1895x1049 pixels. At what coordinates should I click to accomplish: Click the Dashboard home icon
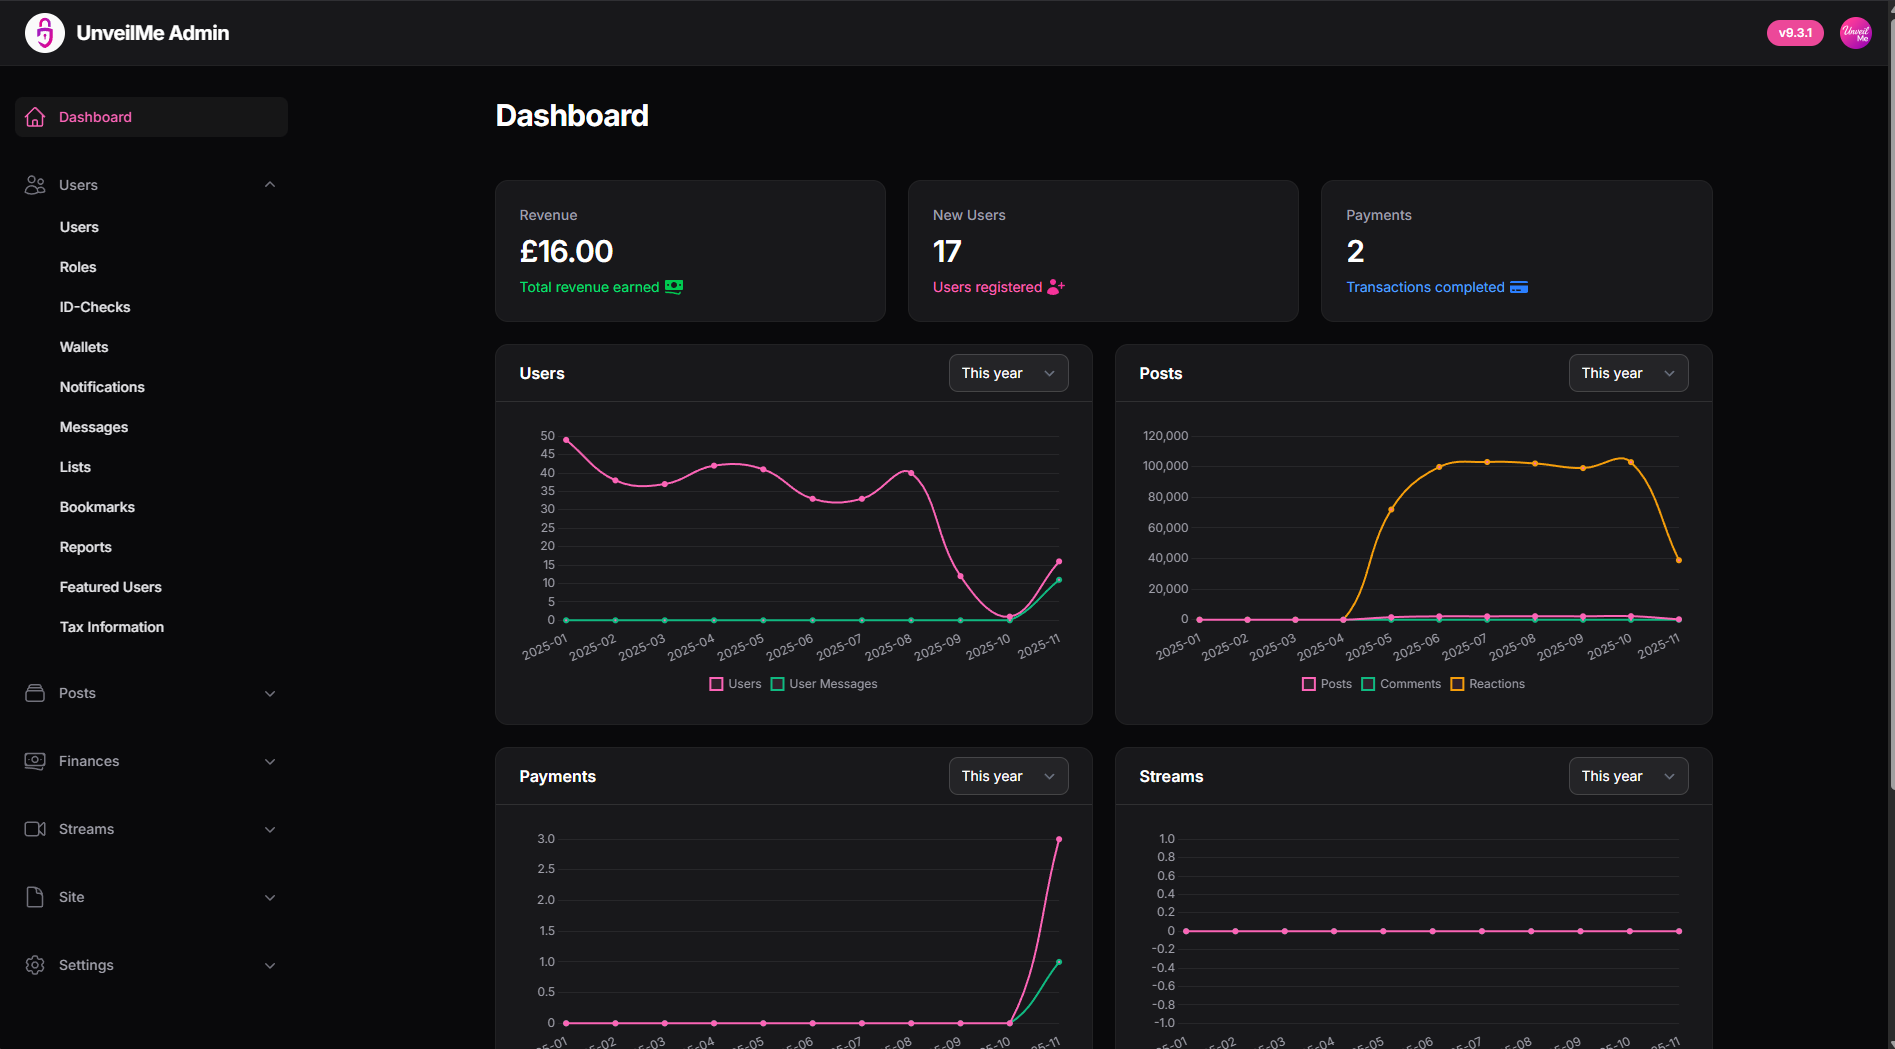click(x=35, y=117)
